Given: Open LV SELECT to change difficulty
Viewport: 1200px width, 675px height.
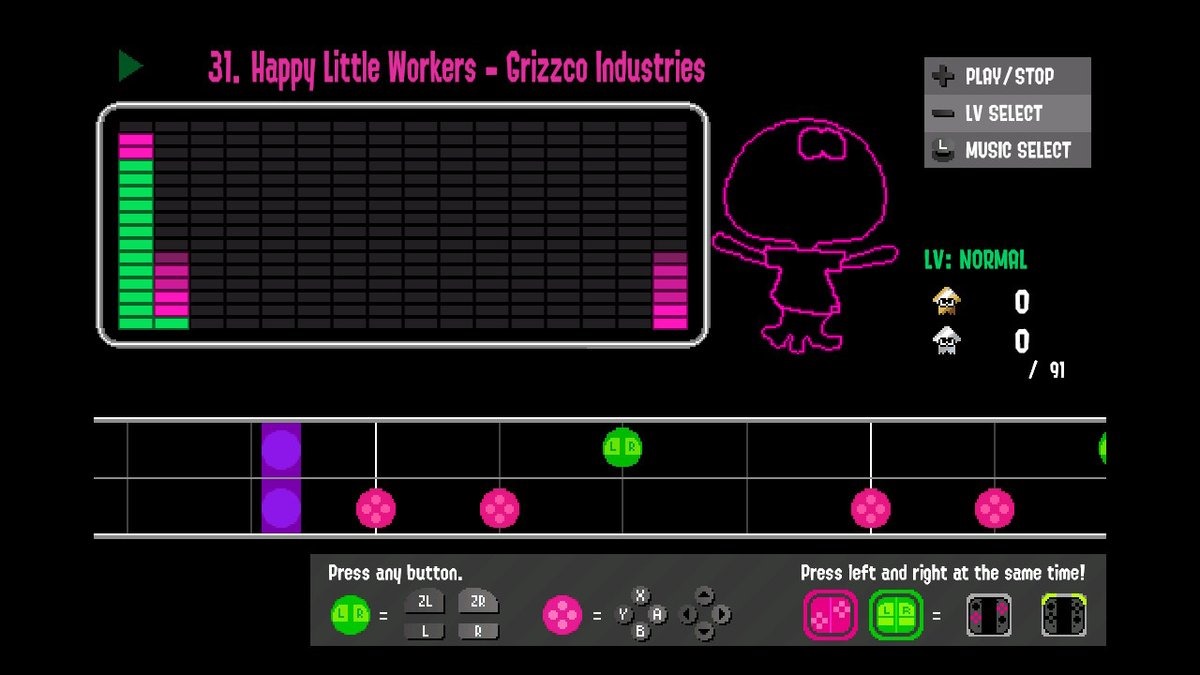Looking at the screenshot, I should [x=1006, y=113].
